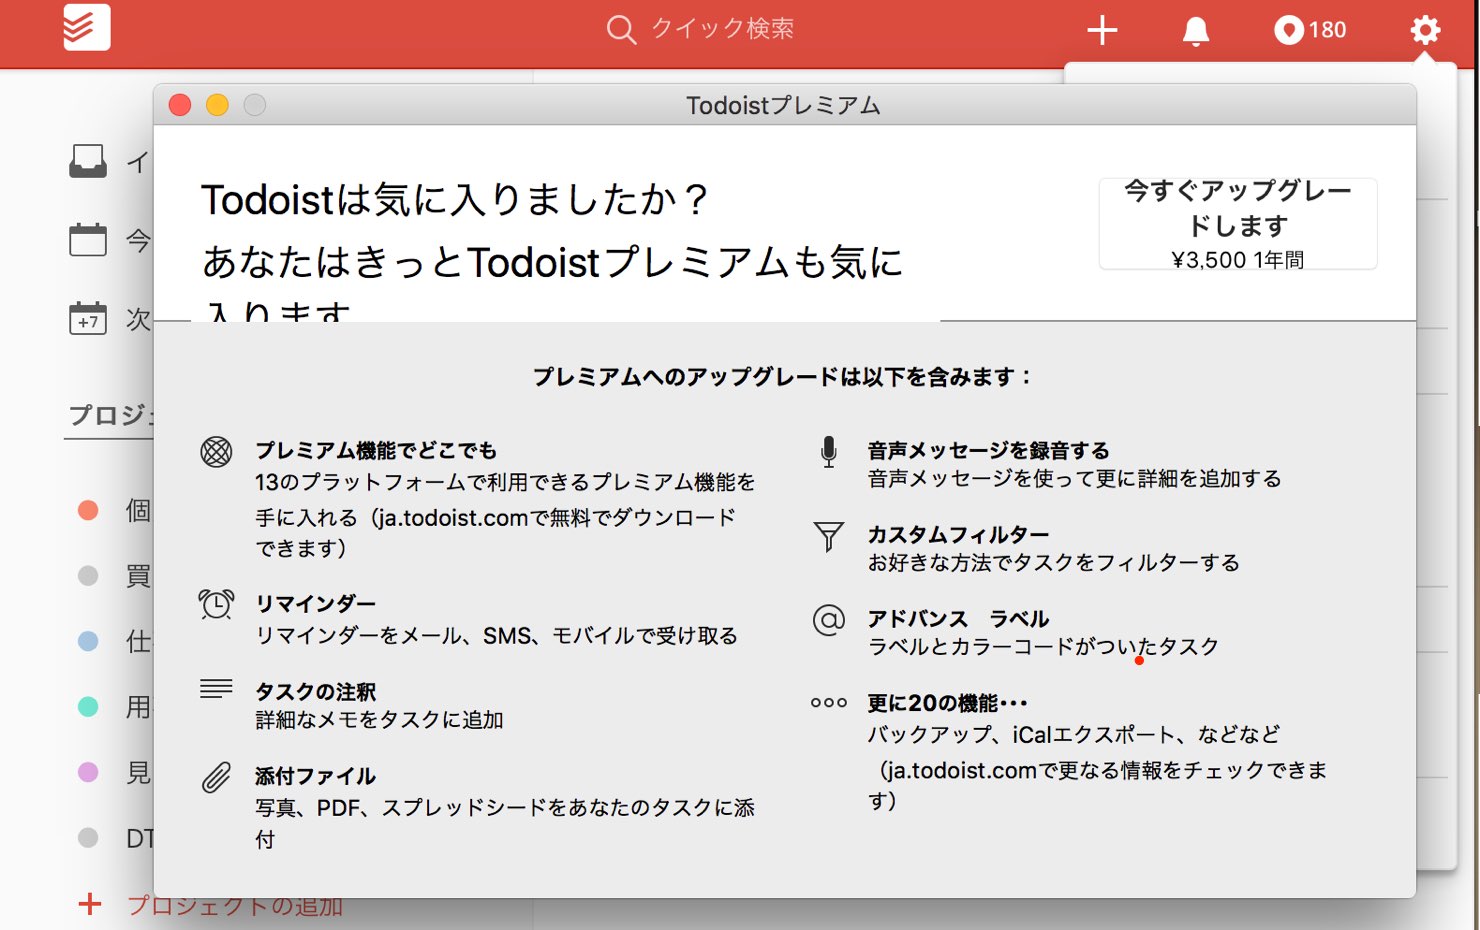1480x930 pixels.
Task: Click the paperclip attachment icon
Action: click(x=216, y=777)
